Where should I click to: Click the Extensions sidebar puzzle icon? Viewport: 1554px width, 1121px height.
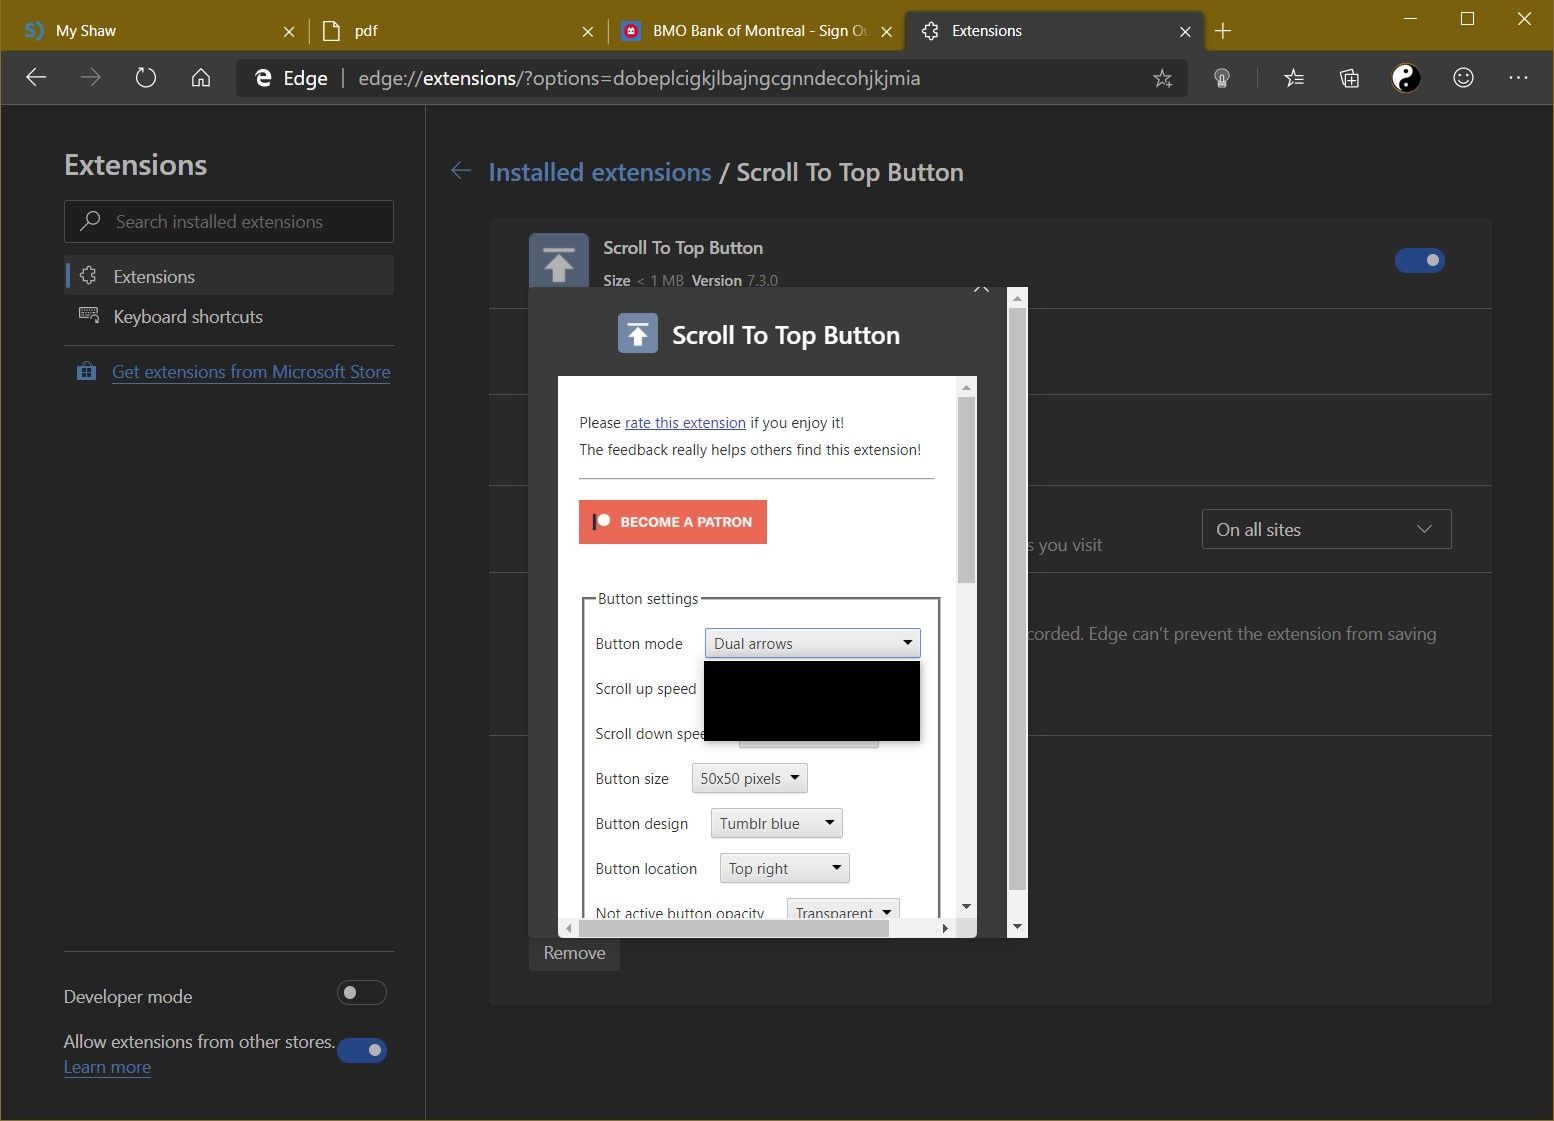point(89,276)
